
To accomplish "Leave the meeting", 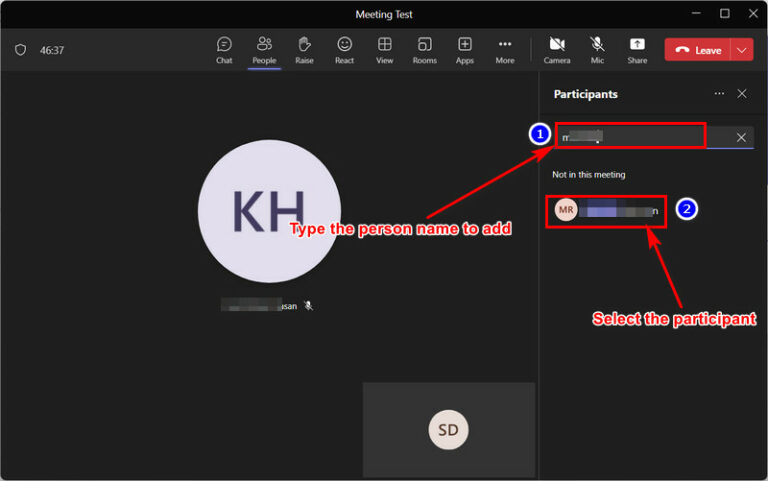I will pos(698,50).
